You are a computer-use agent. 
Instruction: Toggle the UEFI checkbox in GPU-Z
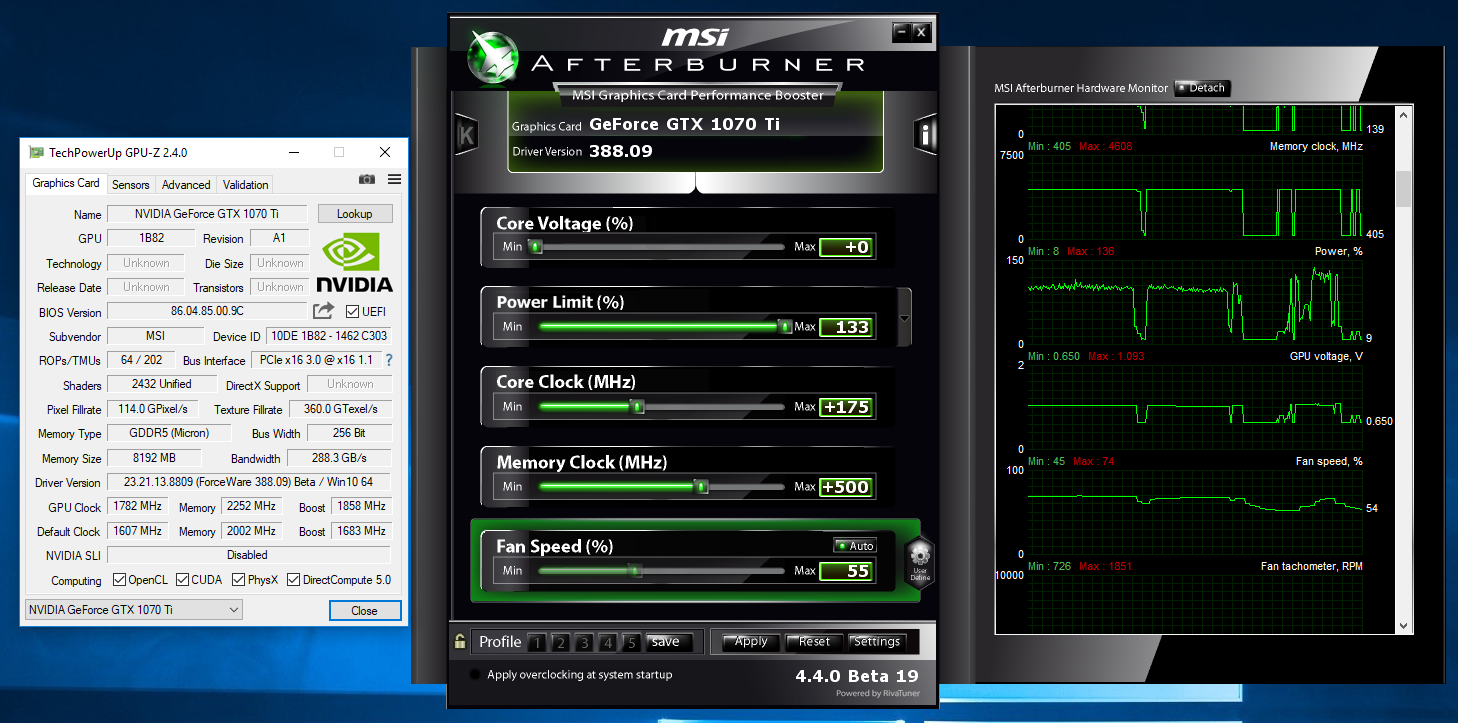coord(352,311)
